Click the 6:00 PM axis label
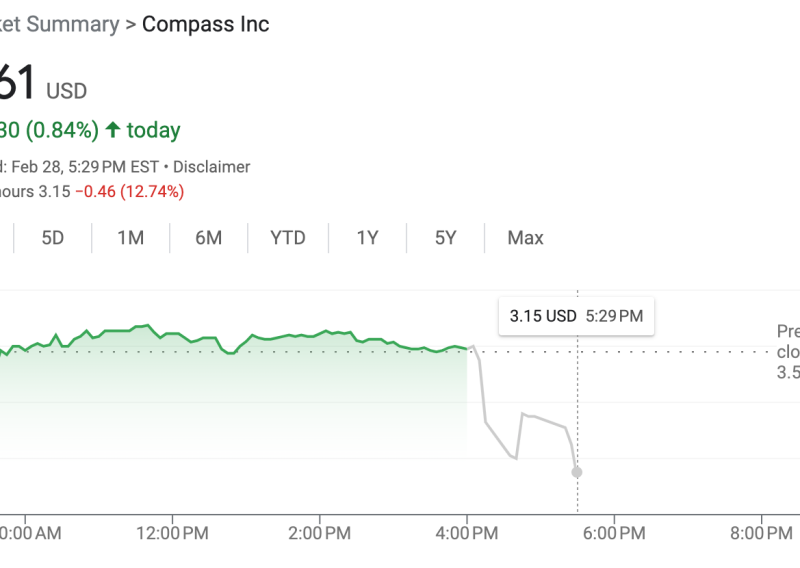The width and height of the screenshot is (800, 568). click(x=614, y=534)
